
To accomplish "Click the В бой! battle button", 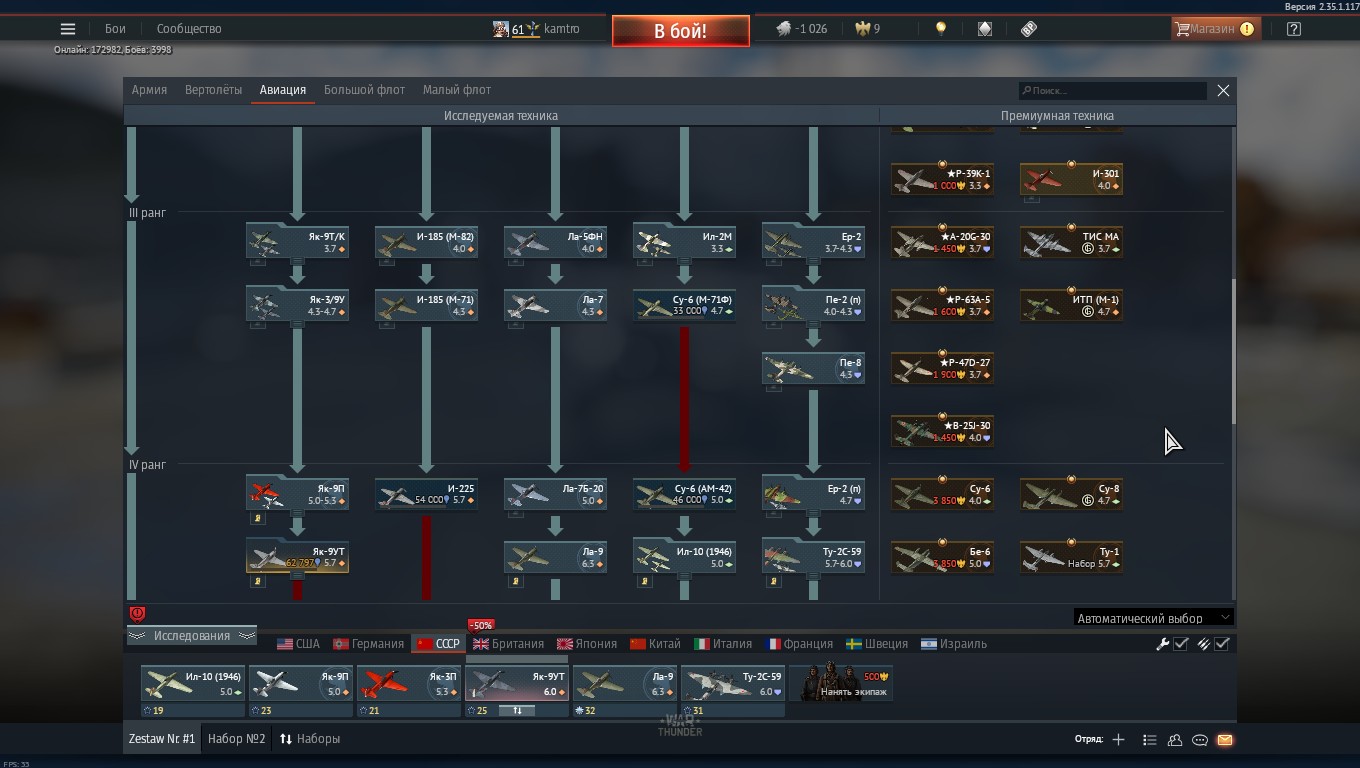I will (x=680, y=31).
